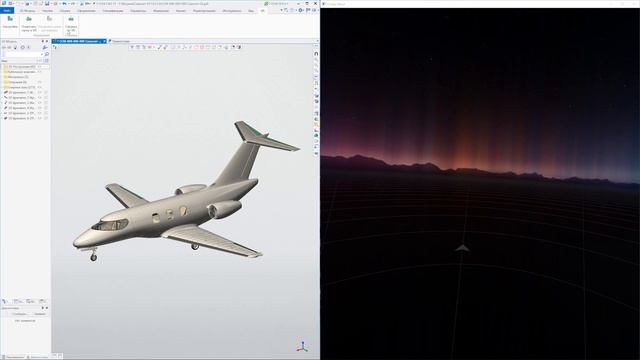Toggle visibility of 3D fragment_4 row
The height and width of the screenshot is (360, 640).
tap(40, 108)
